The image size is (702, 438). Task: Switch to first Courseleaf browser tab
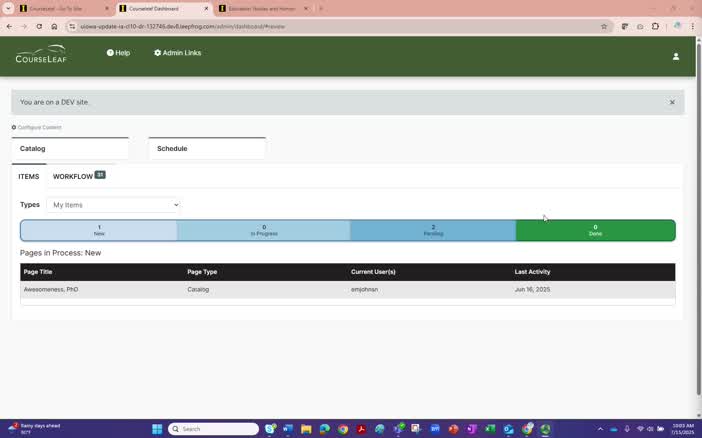point(64,9)
